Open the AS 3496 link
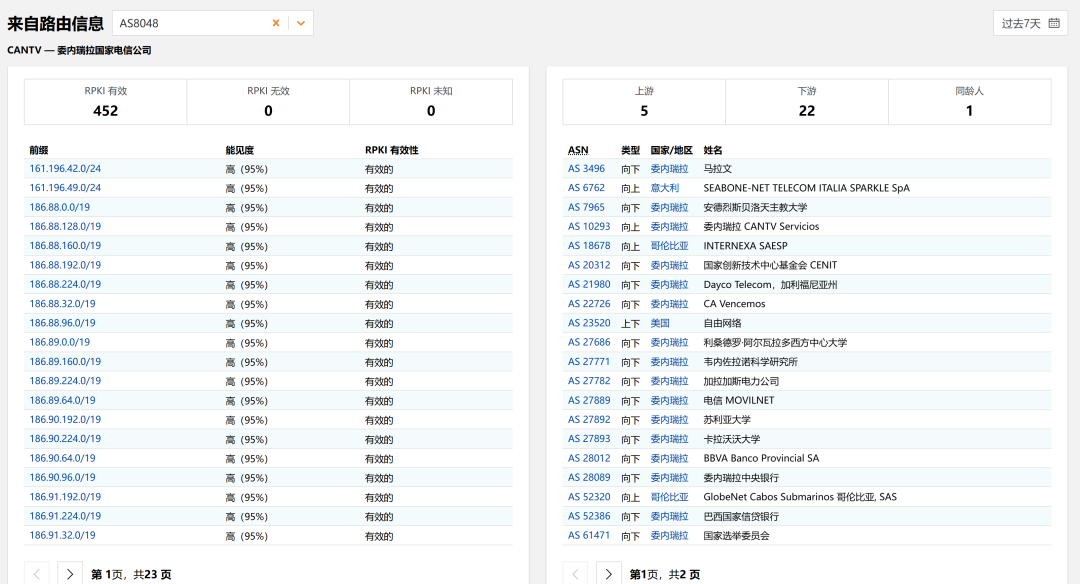1080x584 pixels. (586, 169)
